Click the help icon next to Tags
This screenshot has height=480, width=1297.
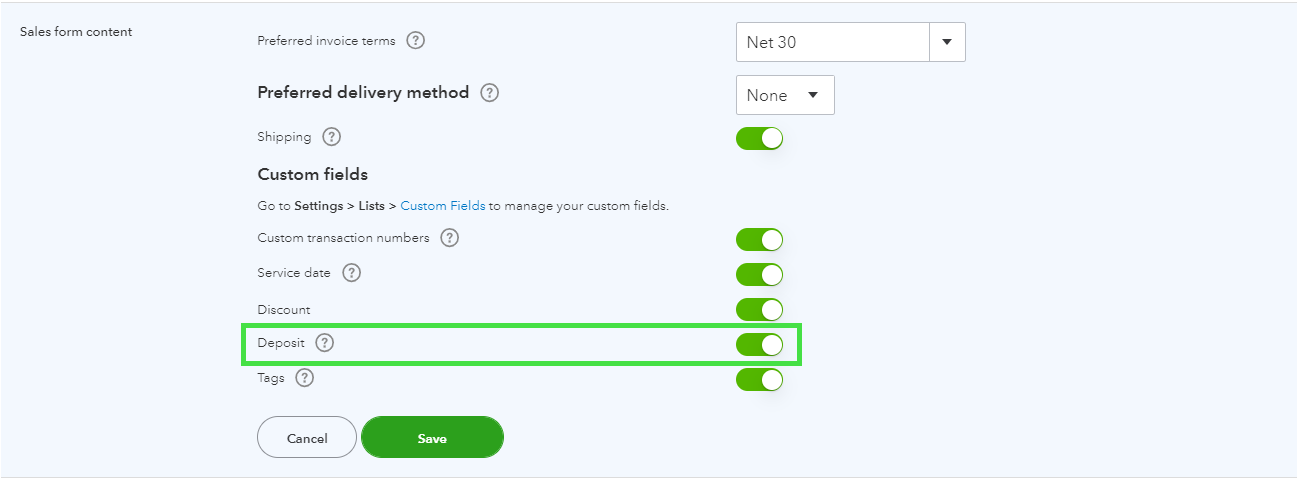pyautogui.click(x=305, y=378)
